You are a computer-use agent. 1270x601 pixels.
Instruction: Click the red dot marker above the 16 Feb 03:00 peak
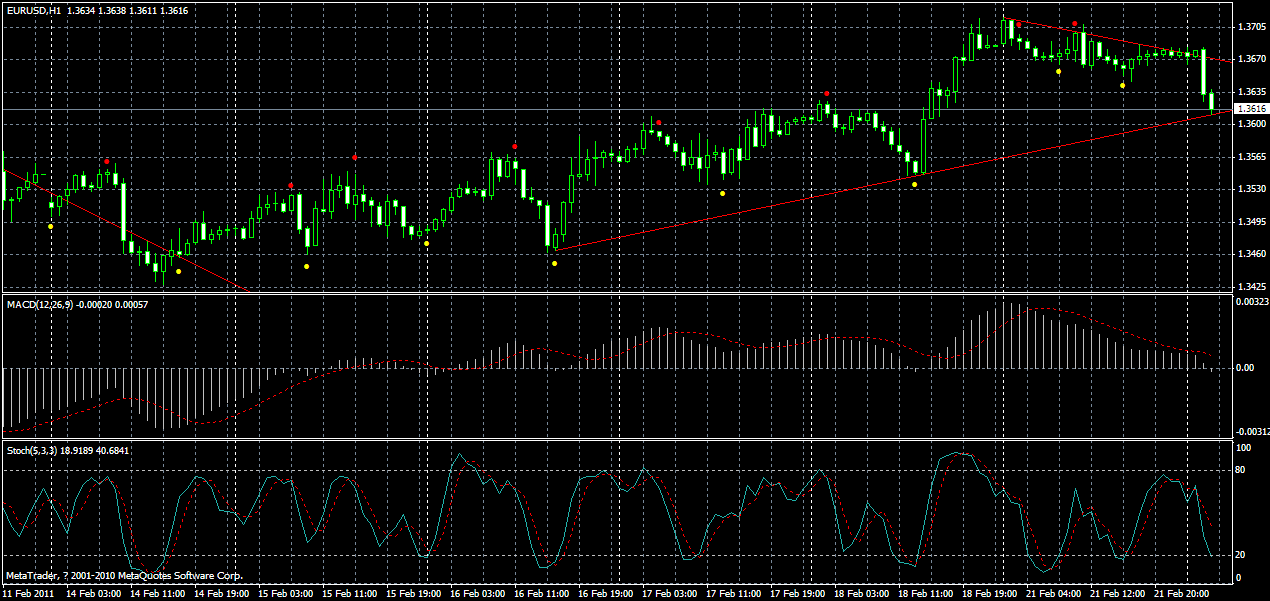coord(514,146)
